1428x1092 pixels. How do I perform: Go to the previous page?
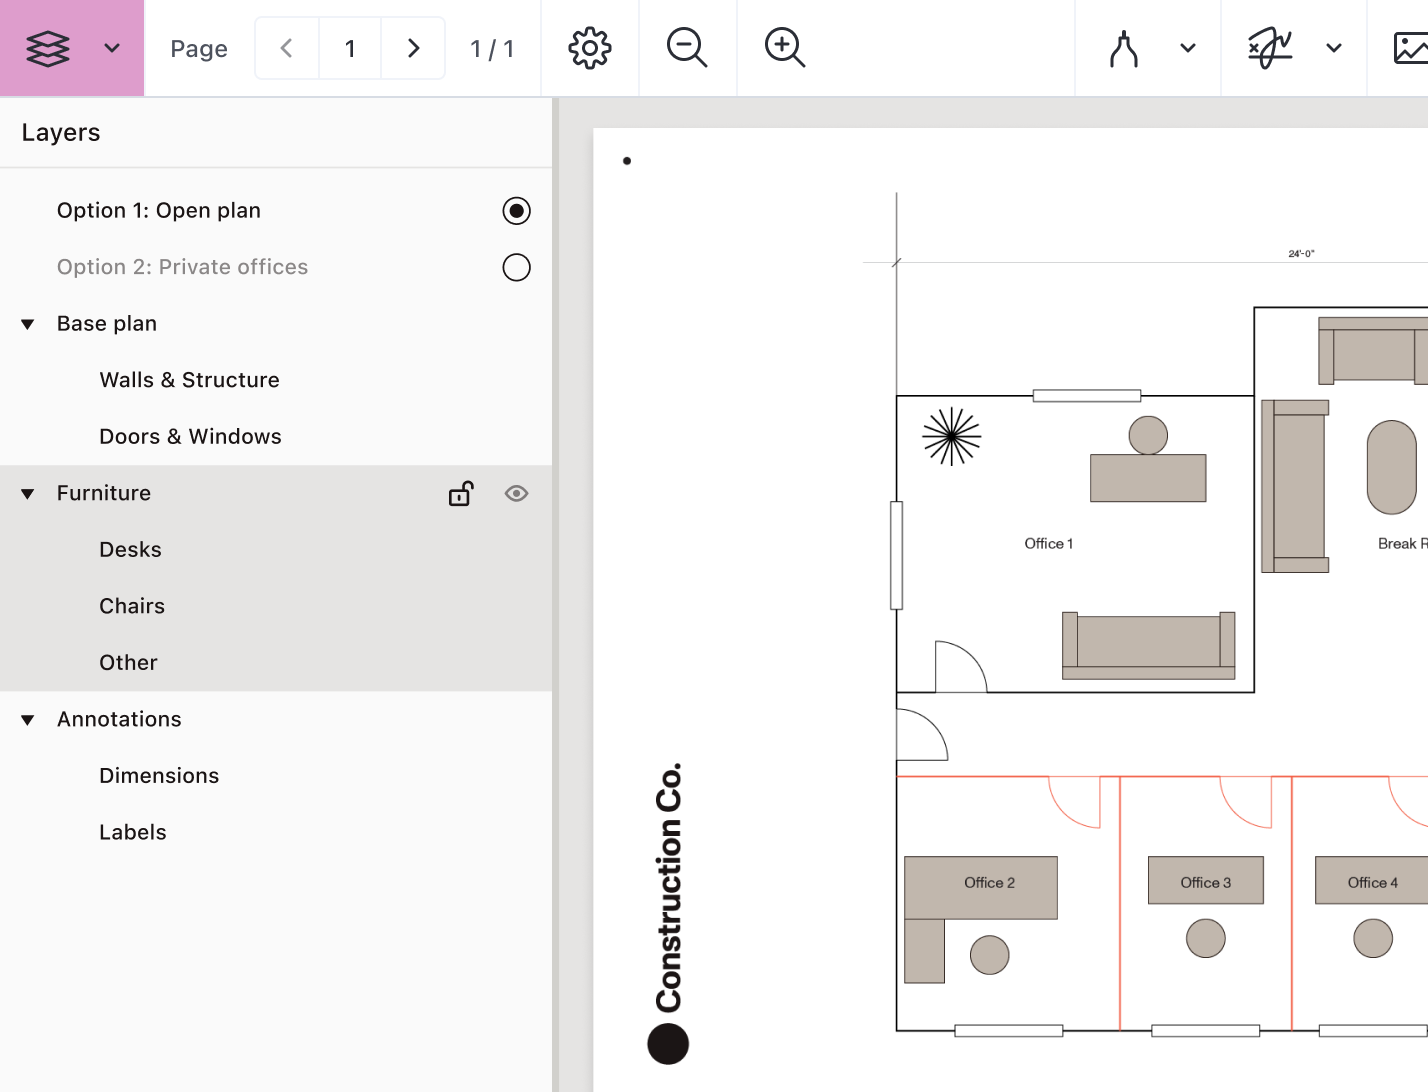[287, 48]
